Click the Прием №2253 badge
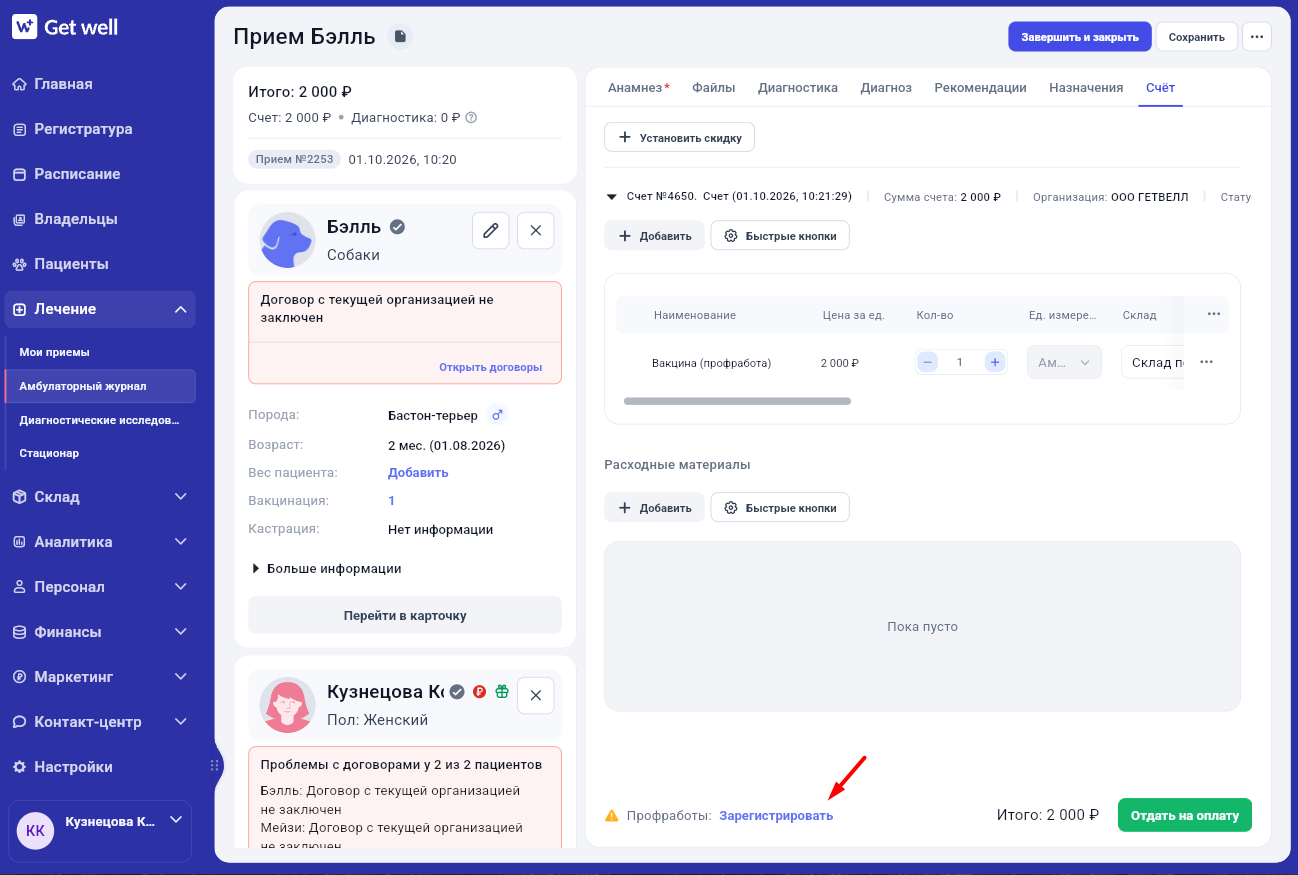The height and width of the screenshot is (875, 1298). 294,159
